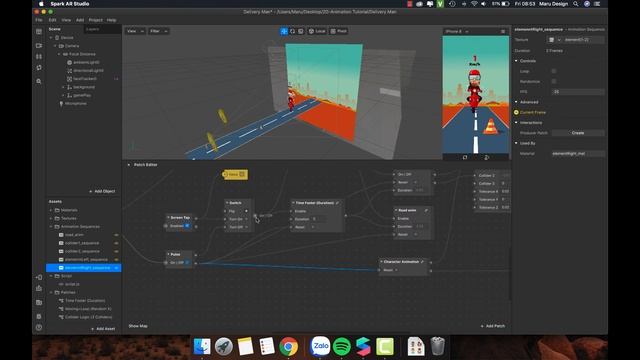This screenshot has height=360, width=640.
Task: Select the rotate tool in viewport toolbar
Action: [x=292, y=31]
